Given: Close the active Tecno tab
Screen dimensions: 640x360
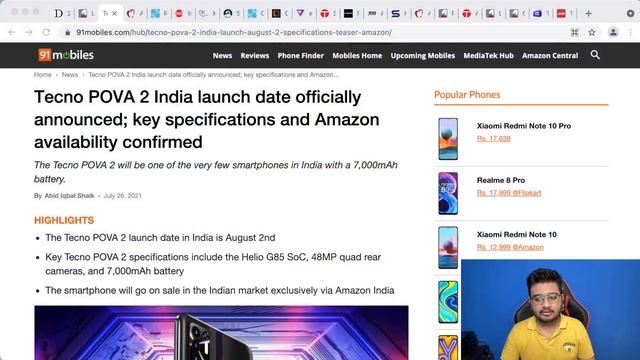Looking at the screenshot, I should coord(115,13).
